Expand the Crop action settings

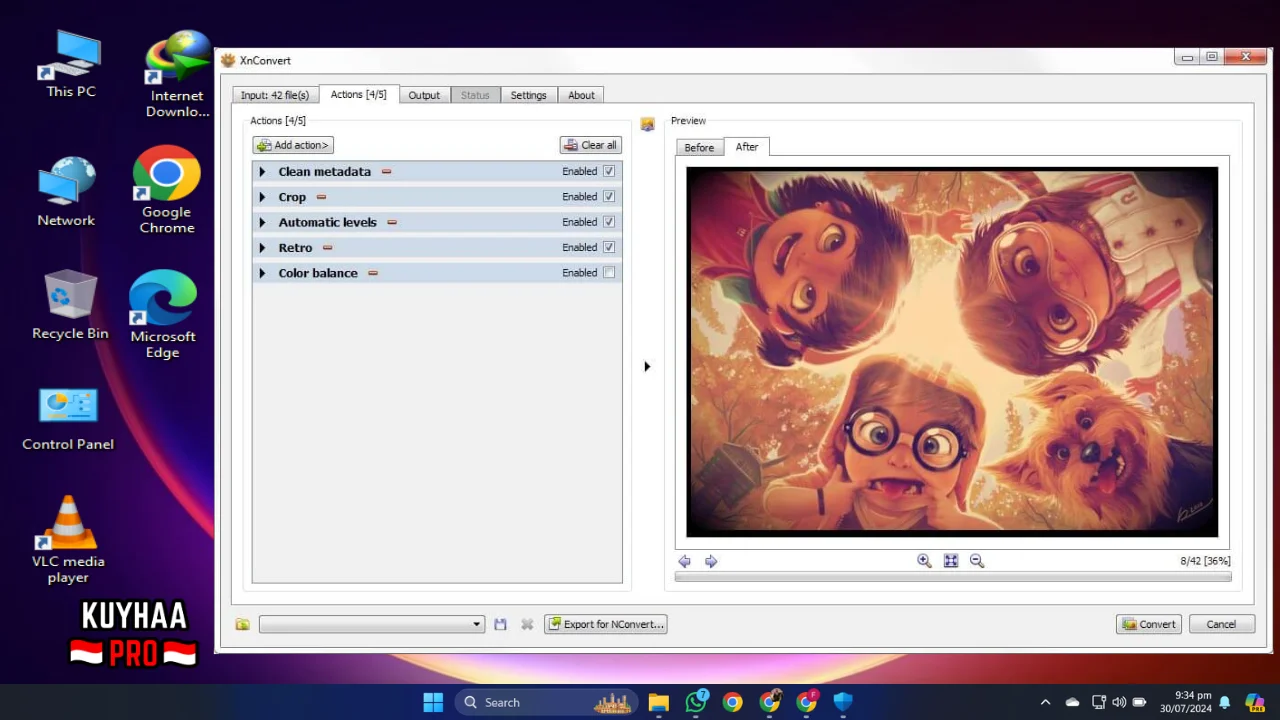click(x=262, y=197)
